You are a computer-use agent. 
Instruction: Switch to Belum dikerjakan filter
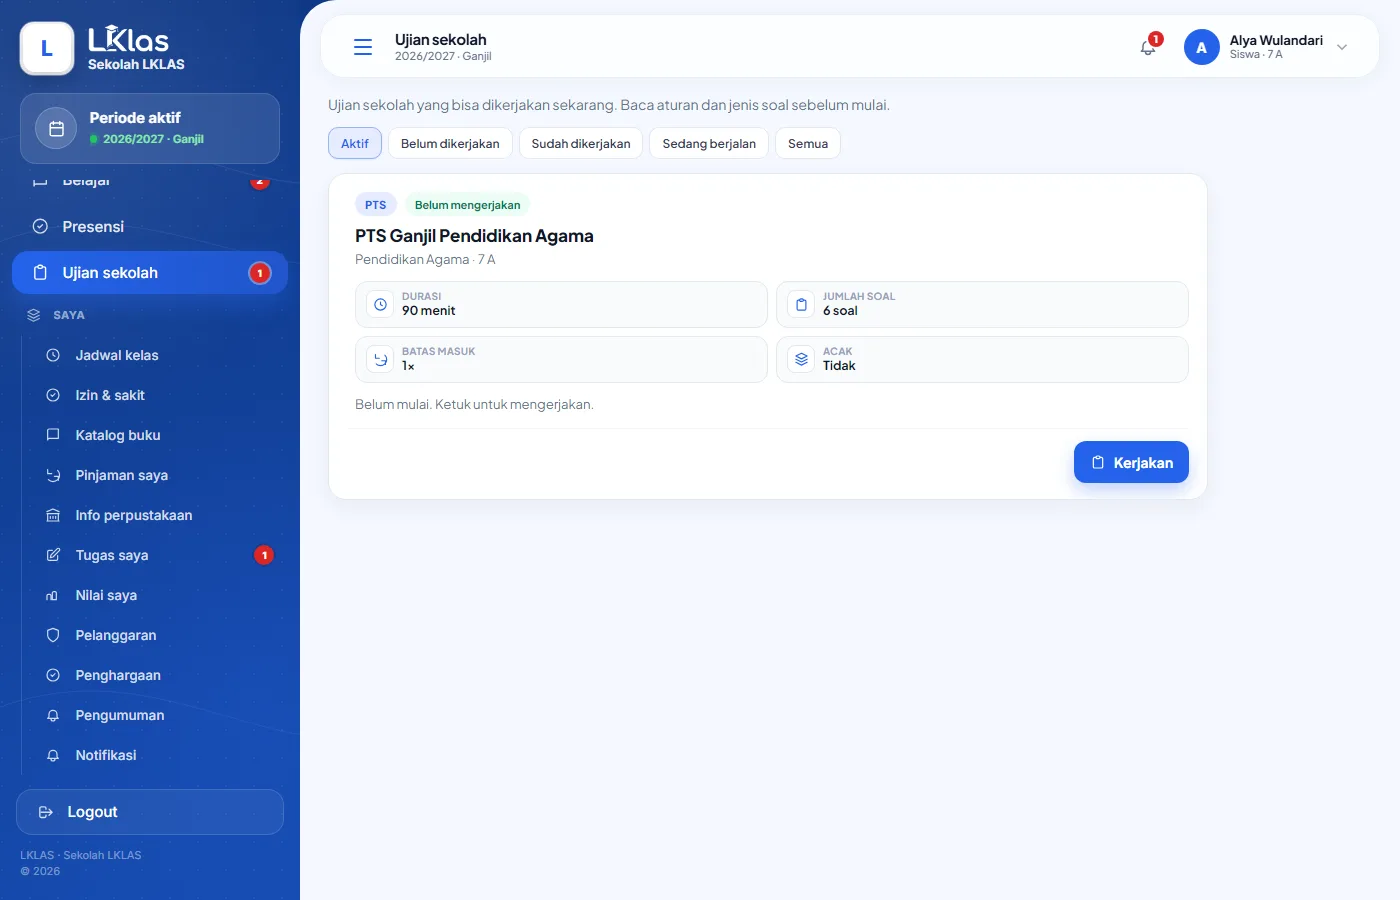[450, 143]
